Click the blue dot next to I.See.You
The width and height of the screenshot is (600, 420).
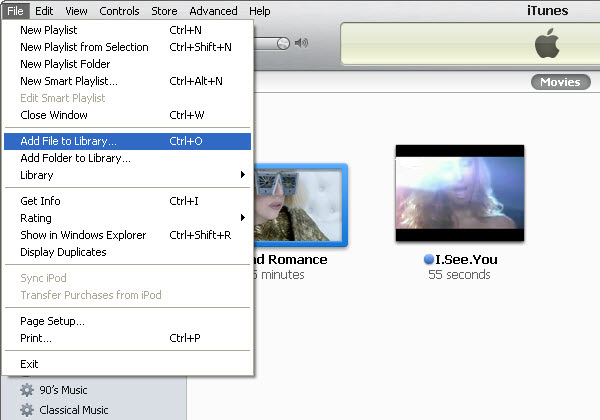(429, 259)
